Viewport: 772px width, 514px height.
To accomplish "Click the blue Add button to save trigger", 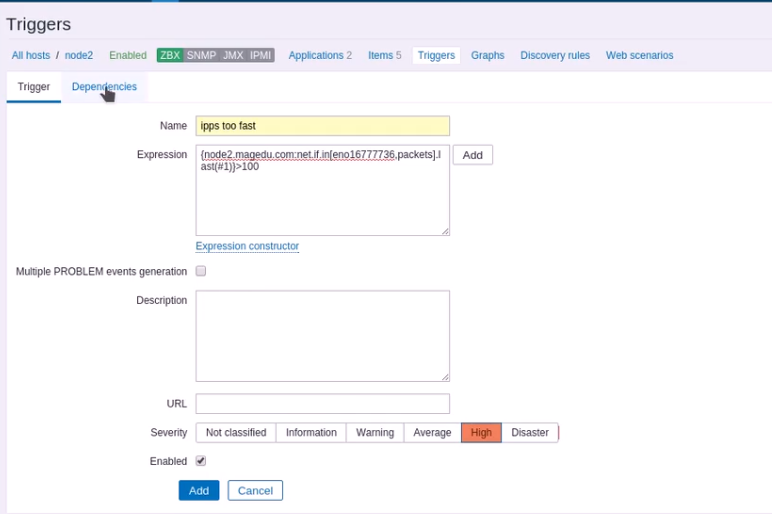I will 199,490.
